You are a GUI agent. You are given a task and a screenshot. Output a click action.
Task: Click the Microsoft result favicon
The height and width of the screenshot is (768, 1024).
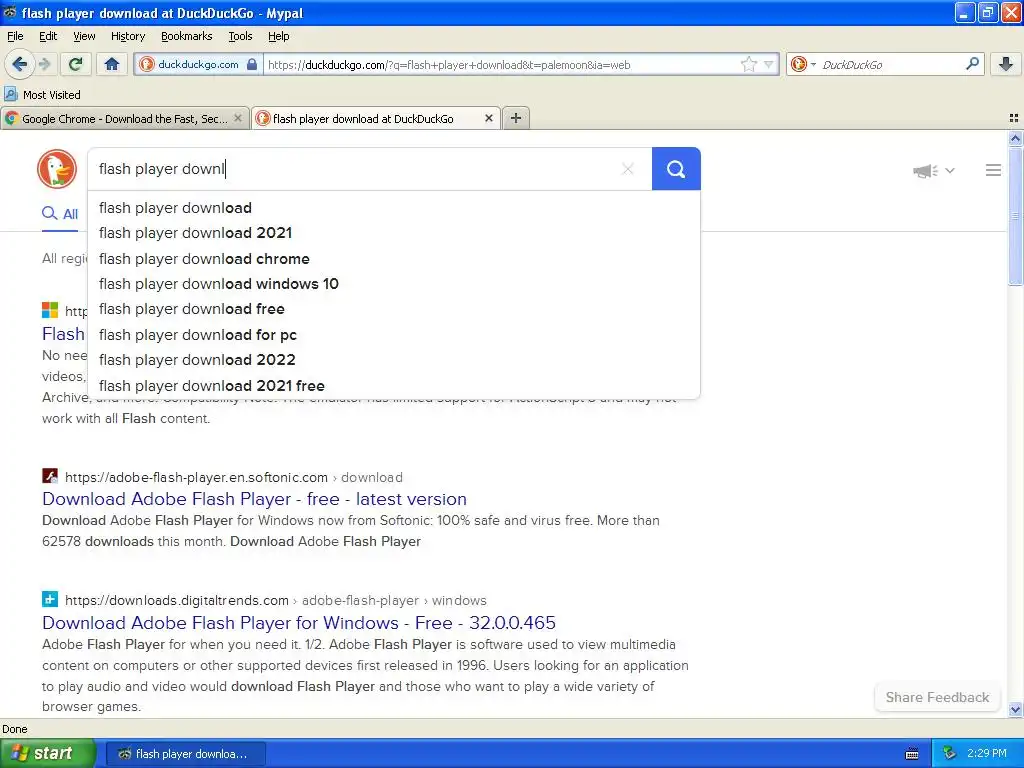tap(50, 310)
